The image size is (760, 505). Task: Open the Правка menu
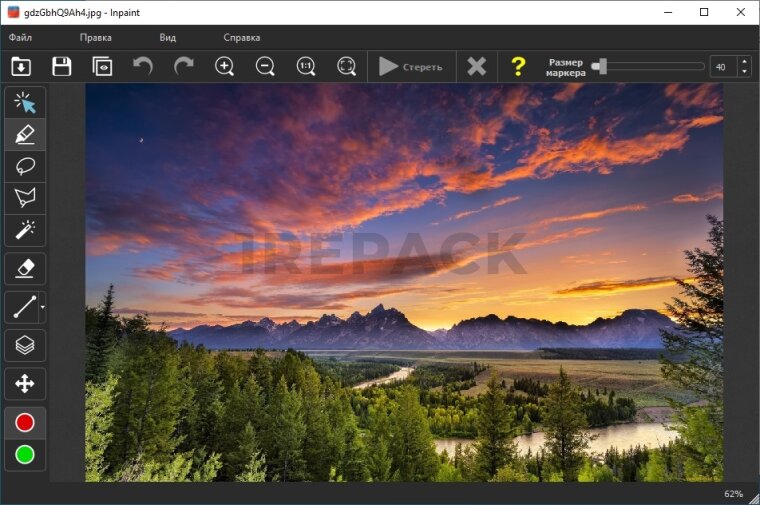(96, 38)
